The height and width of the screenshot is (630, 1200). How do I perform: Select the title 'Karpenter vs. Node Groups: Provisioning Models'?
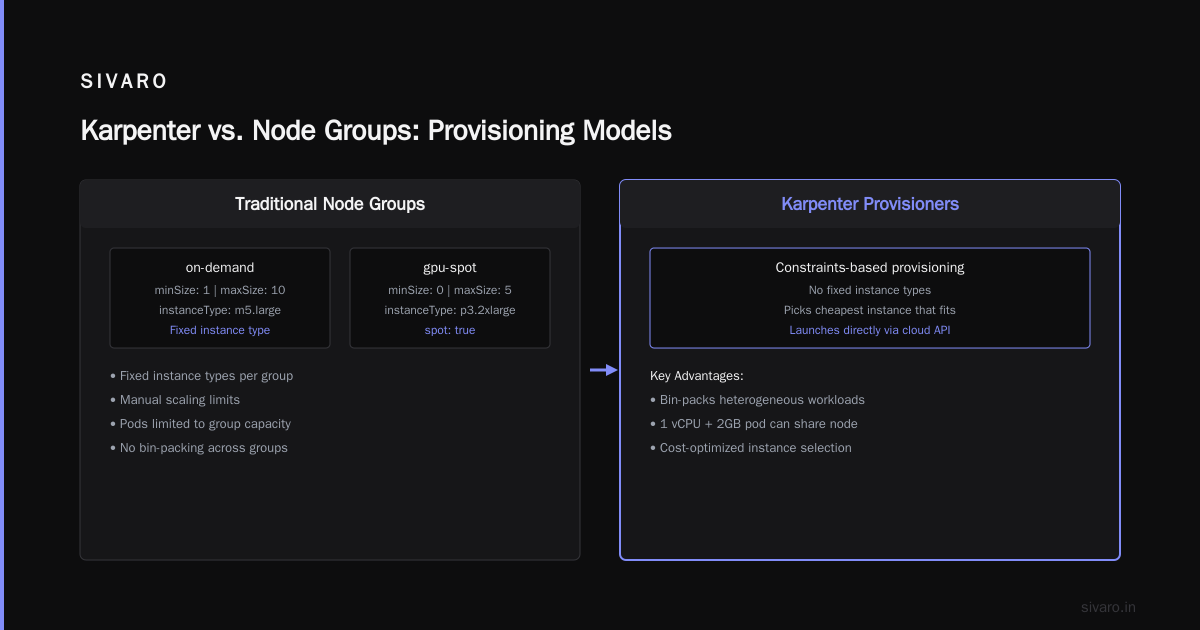[x=376, y=131]
